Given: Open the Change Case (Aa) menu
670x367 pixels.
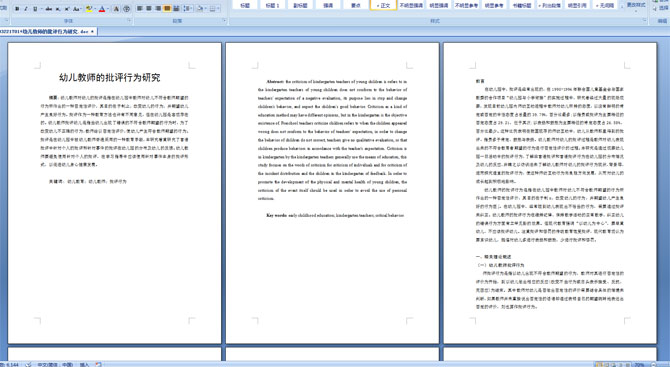Looking at the screenshot, I should click(76, 9).
